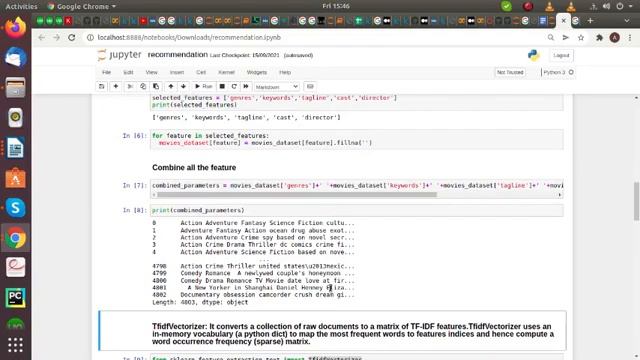Move selected cell down with the arrow icon
The image size is (640, 360).
(x=183, y=87)
